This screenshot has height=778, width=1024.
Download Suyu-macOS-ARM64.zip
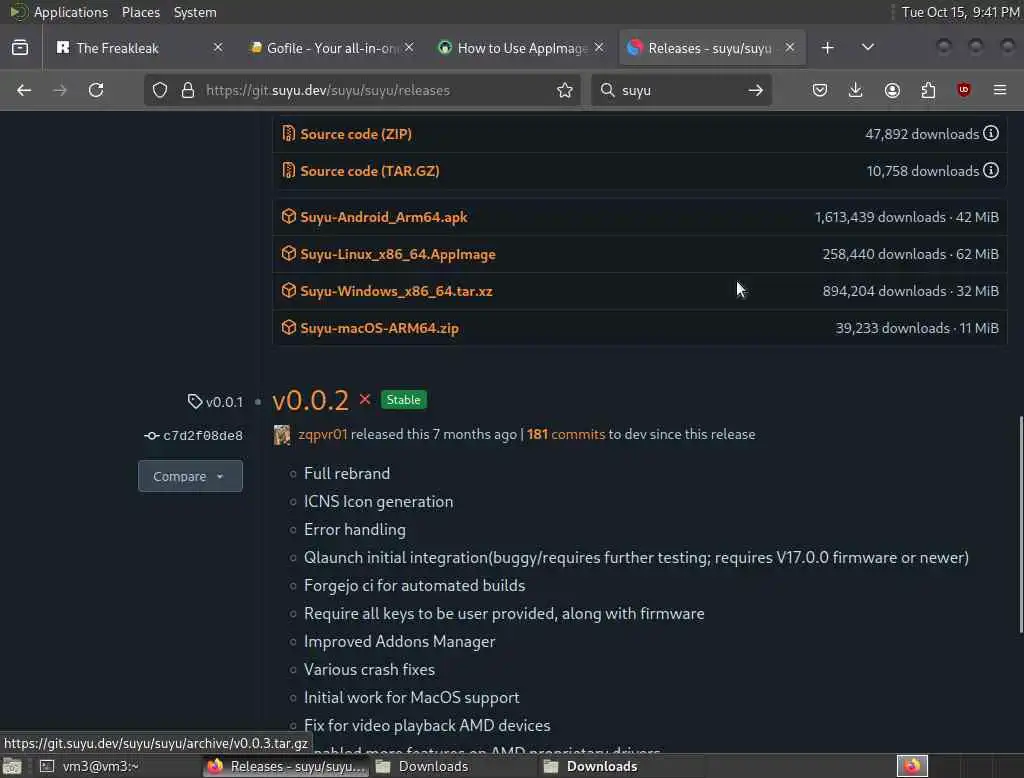pyautogui.click(x=379, y=328)
